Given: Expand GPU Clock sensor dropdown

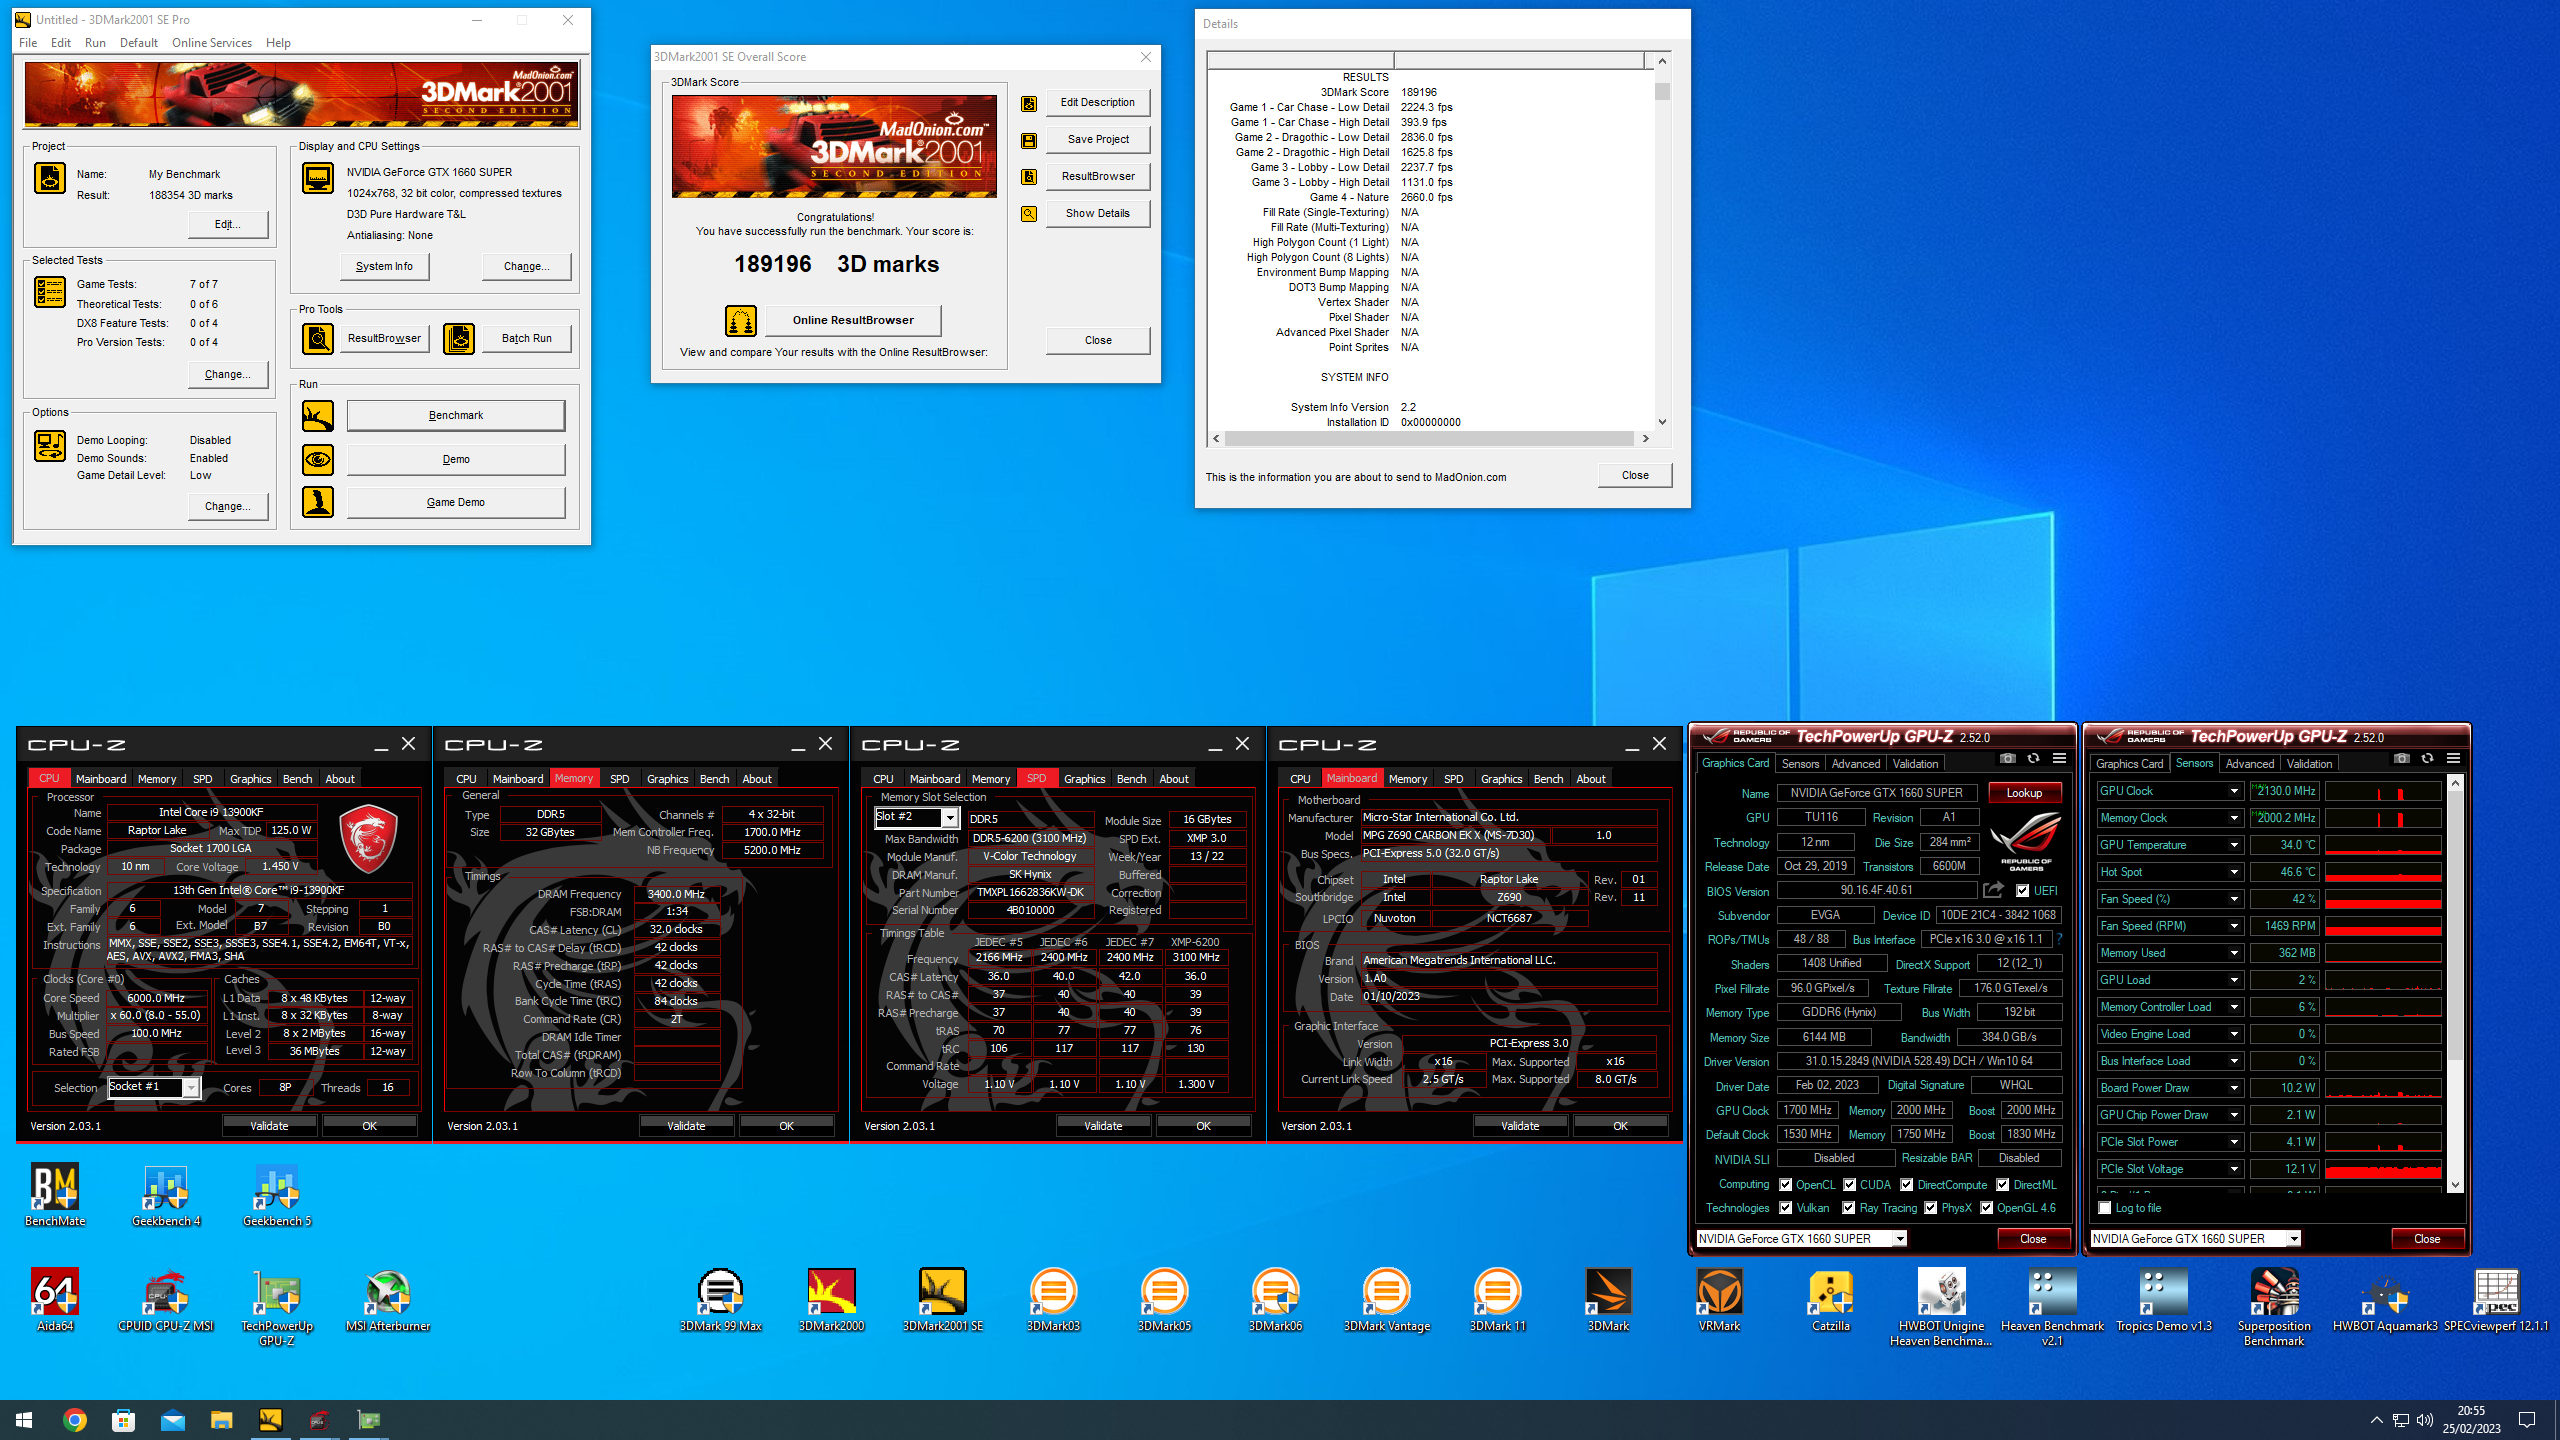Looking at the screenshot, I should point(2233,791).
